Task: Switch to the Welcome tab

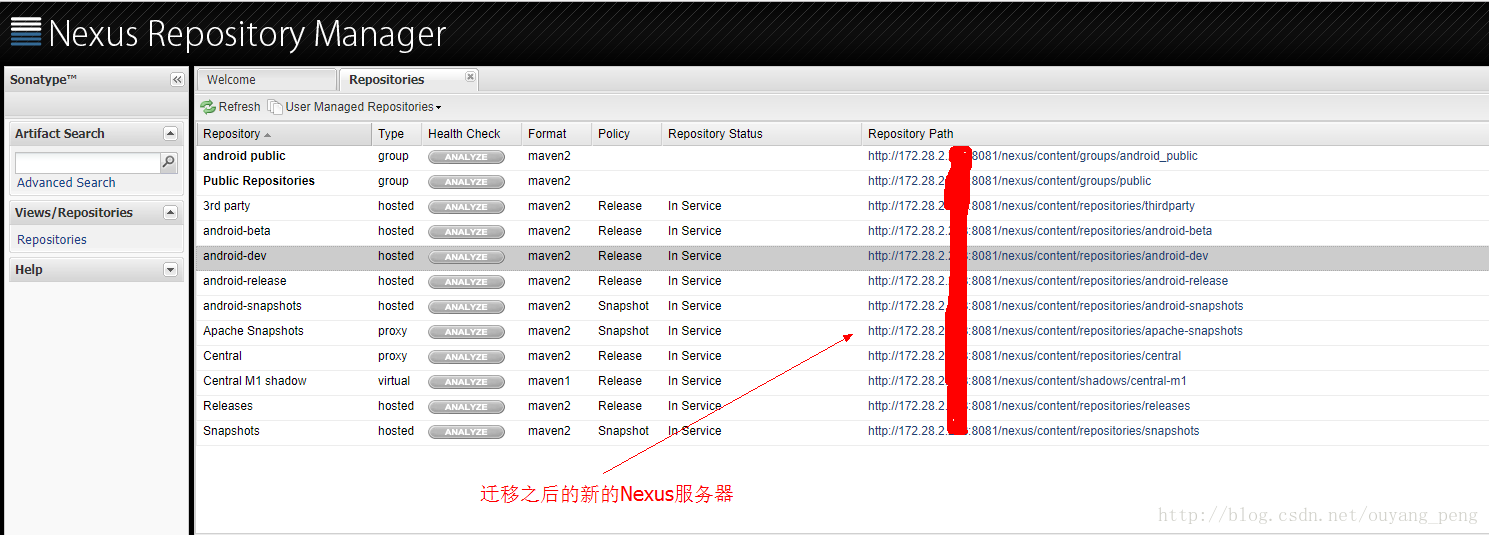Action: tap(266, 80)
